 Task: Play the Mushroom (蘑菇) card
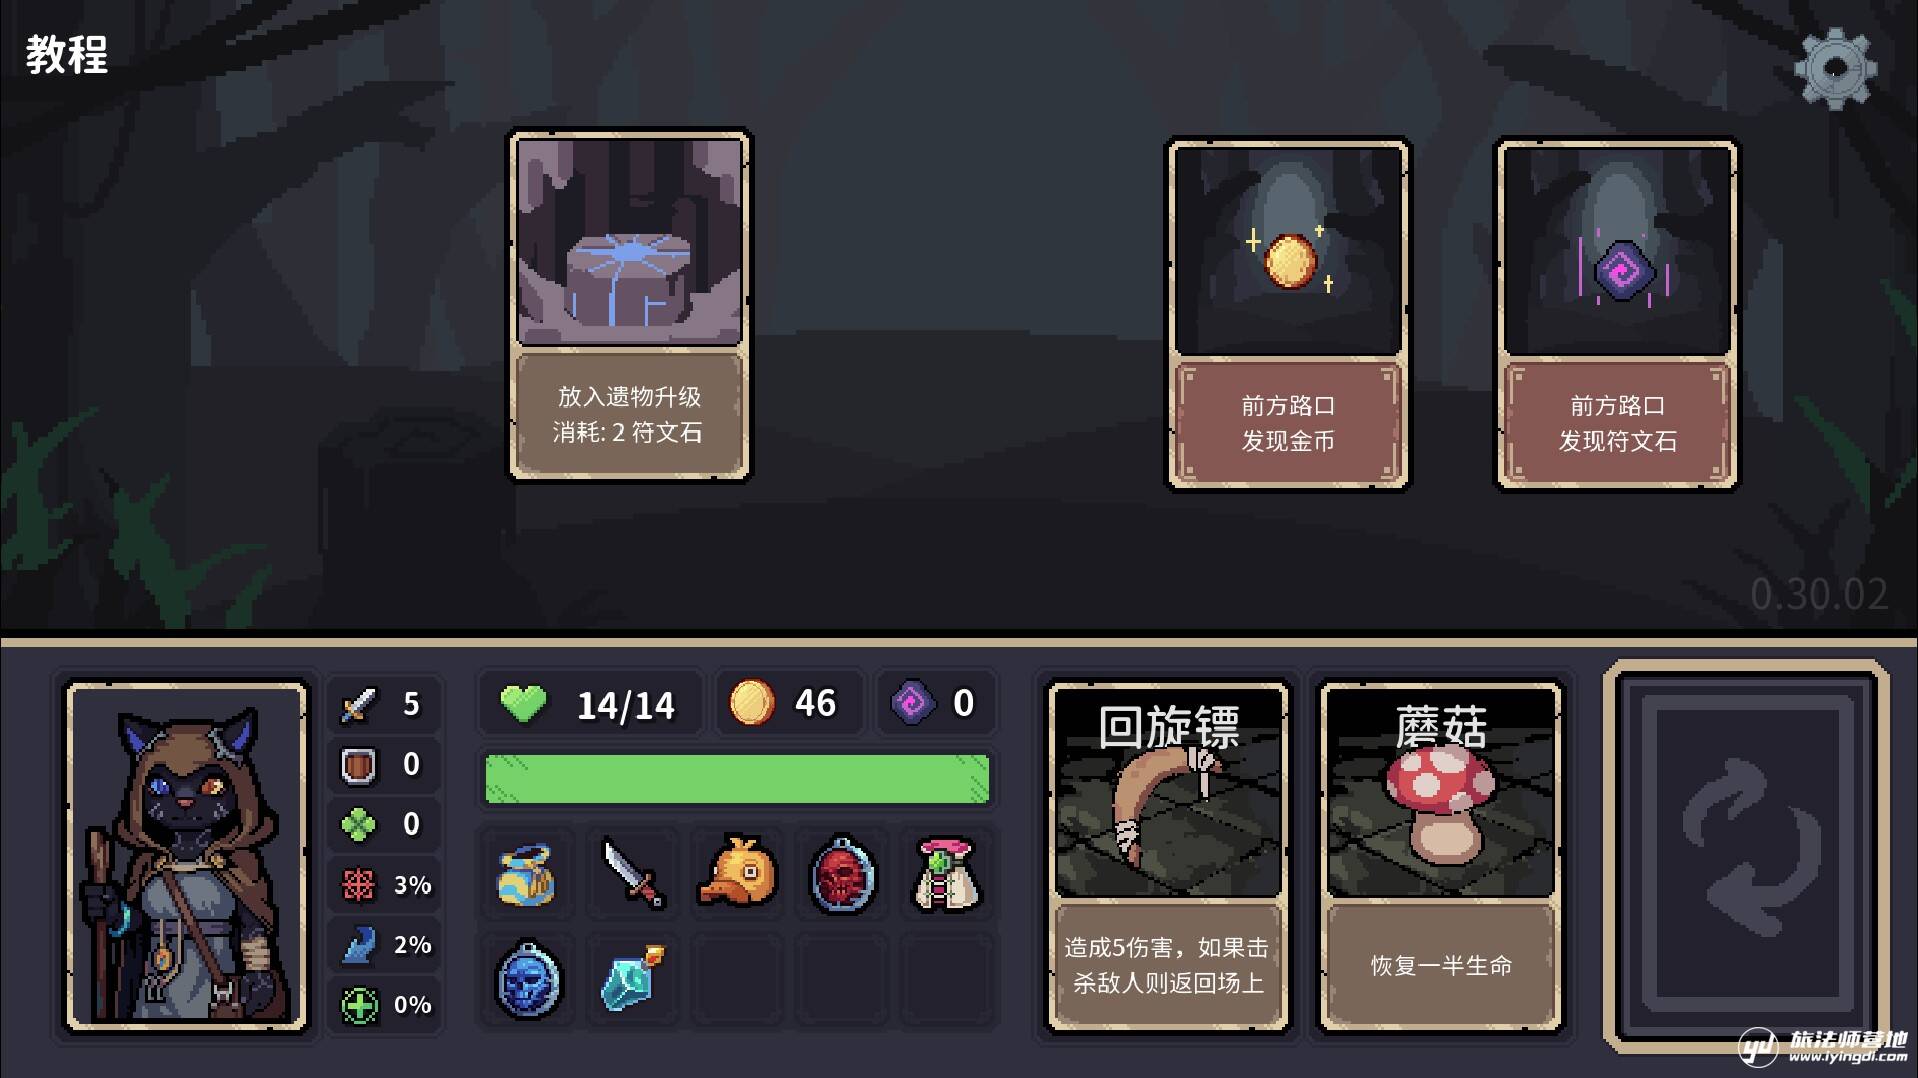1441,857
